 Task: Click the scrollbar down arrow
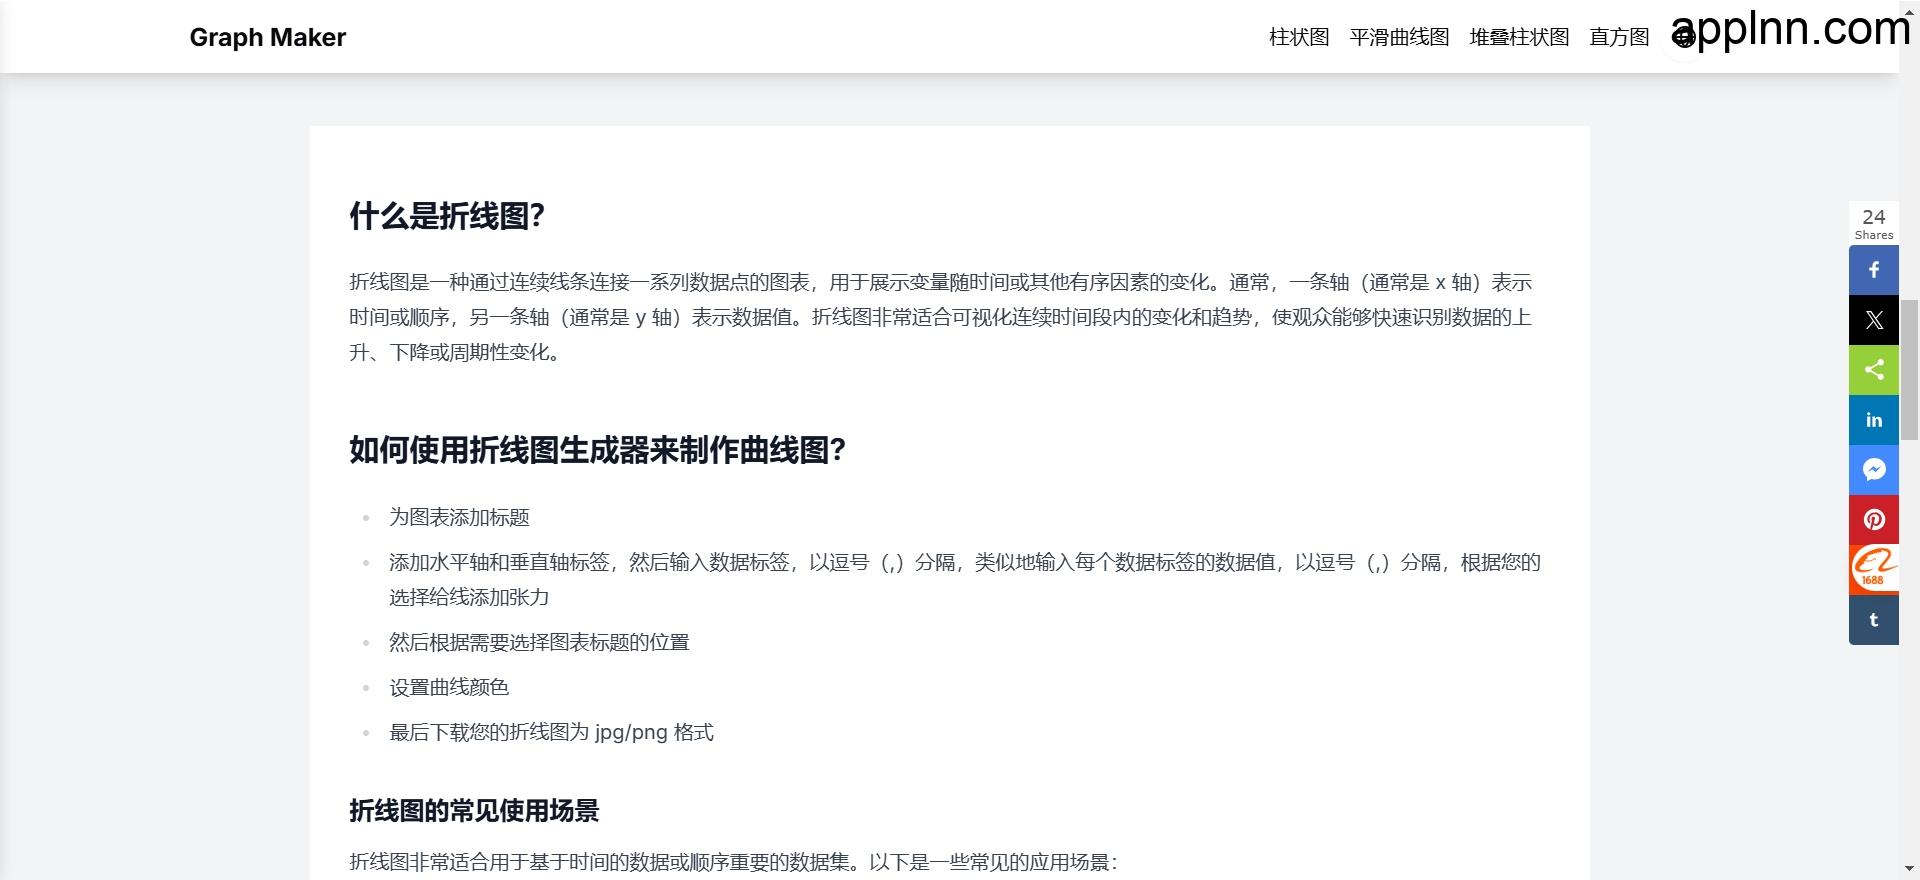1909,871
